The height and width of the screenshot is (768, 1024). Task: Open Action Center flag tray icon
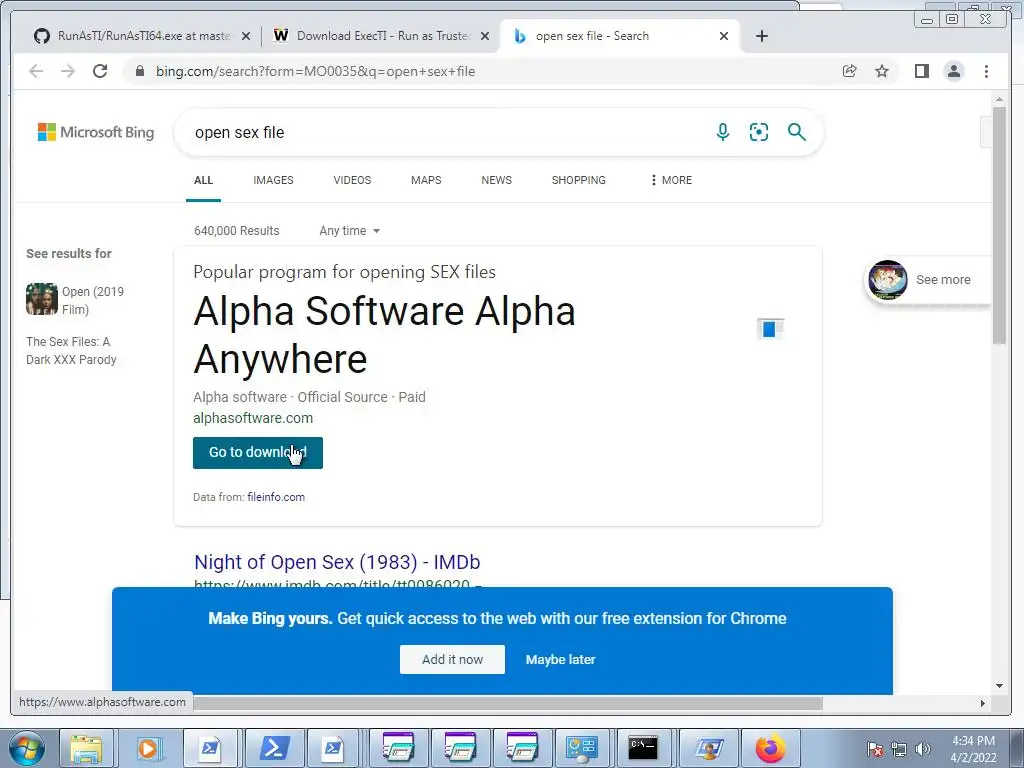coord(875,749)
